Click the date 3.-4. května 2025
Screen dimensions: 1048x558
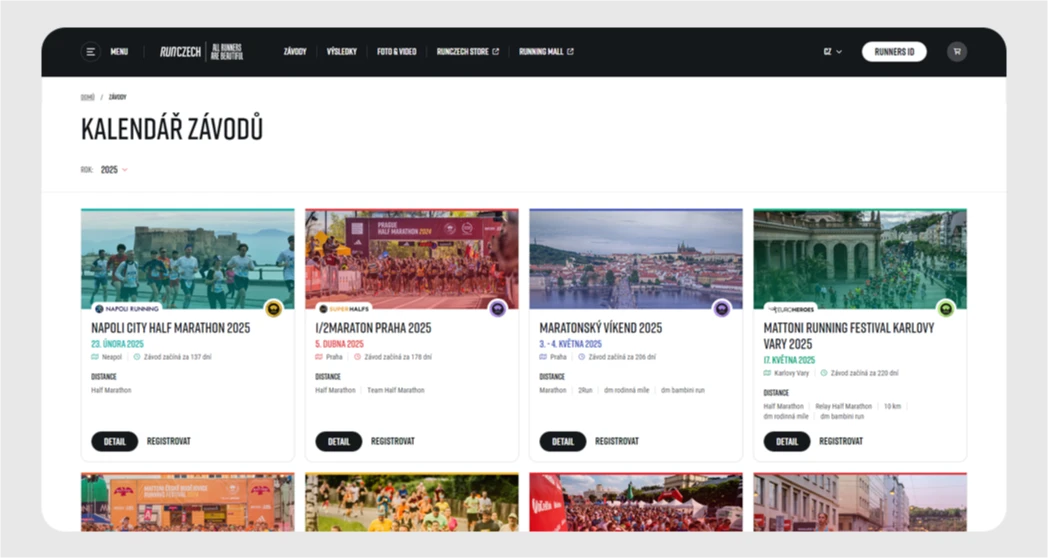click(570, 344)
